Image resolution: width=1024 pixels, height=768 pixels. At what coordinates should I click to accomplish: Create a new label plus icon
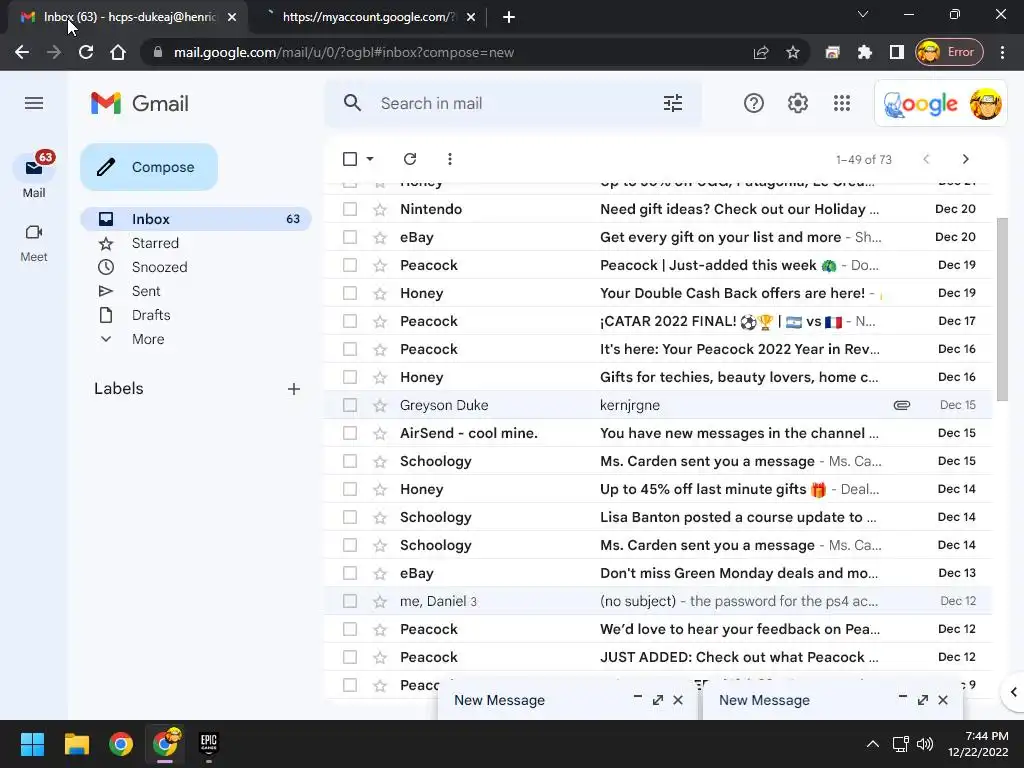pos(294,389)
